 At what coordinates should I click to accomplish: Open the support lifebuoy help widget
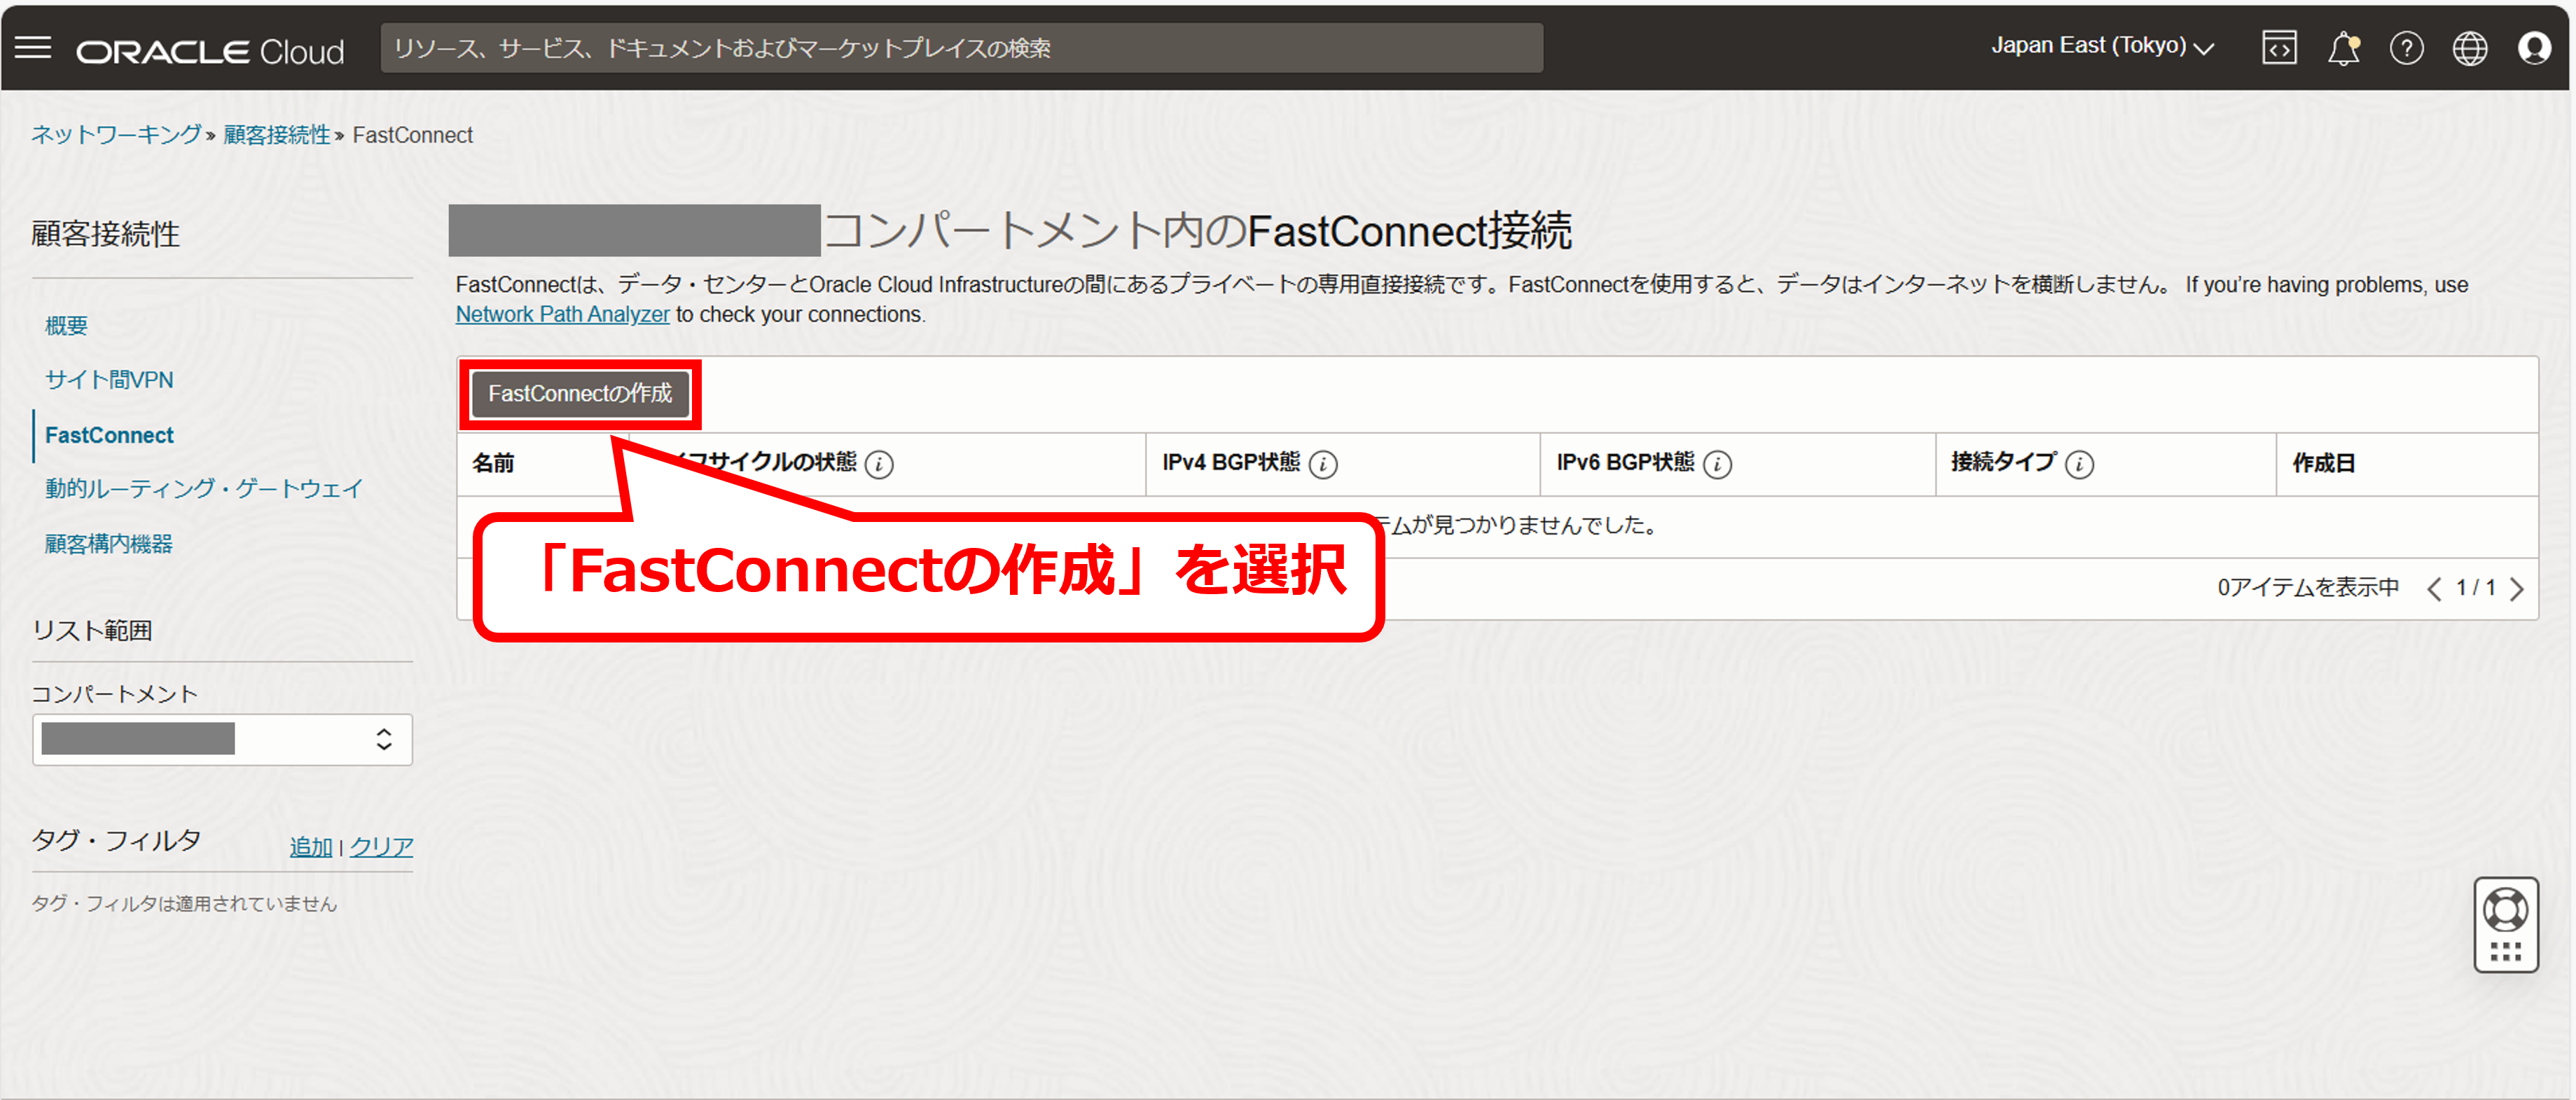[x=2505, y=911]
